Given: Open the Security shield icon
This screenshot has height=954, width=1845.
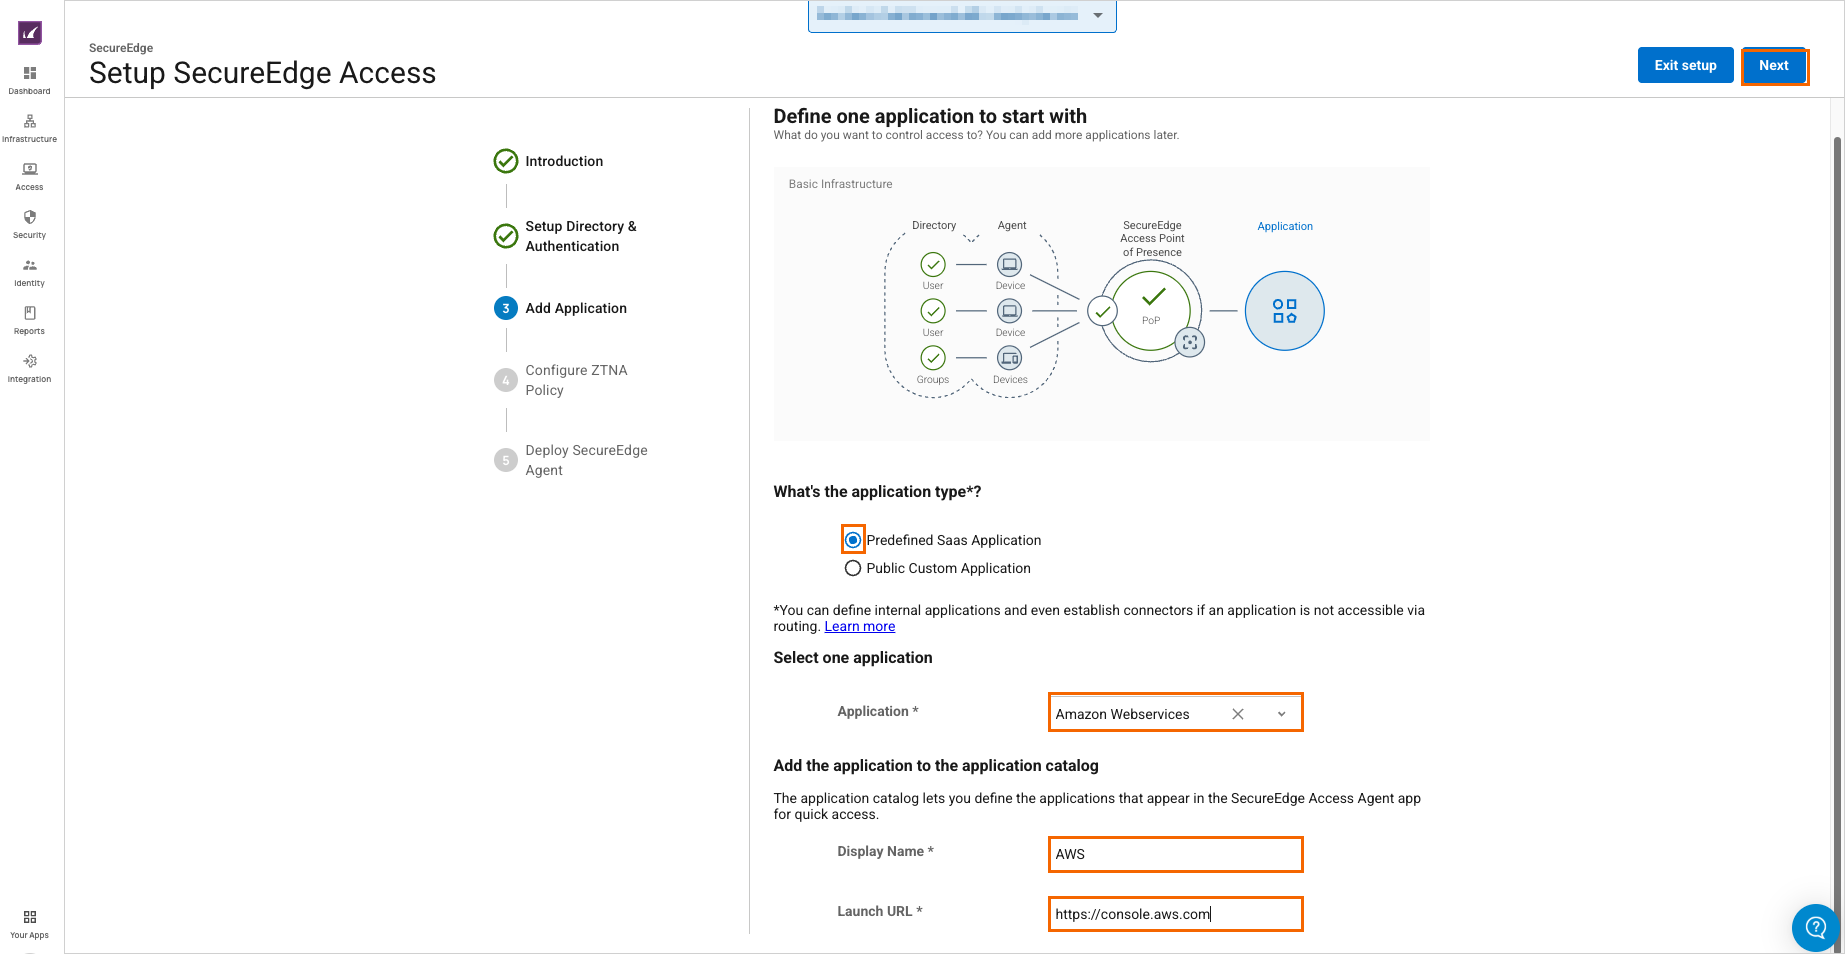Looking at the screenshot, I should click(x=30, y=218).
